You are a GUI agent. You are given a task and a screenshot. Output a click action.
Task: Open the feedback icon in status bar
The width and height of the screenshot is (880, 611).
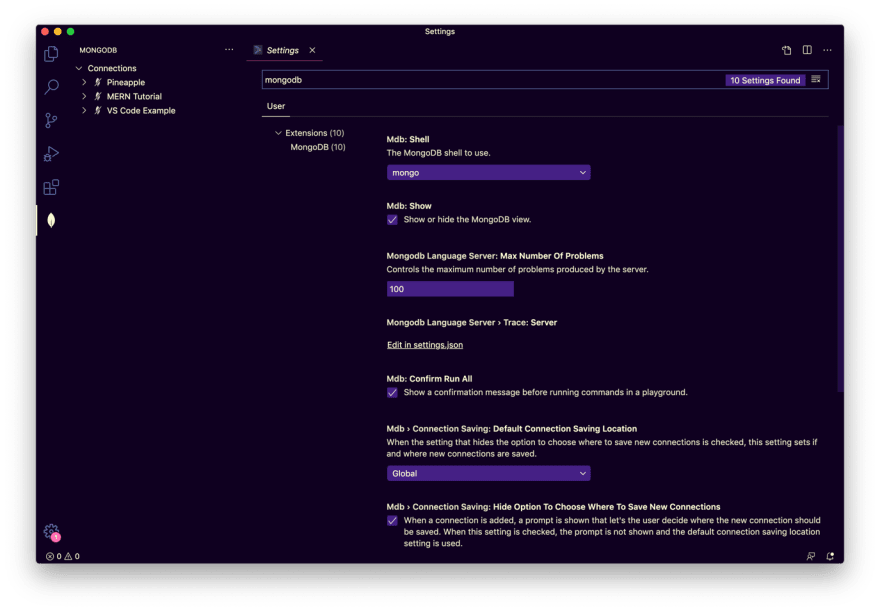(x=810, y=556)
